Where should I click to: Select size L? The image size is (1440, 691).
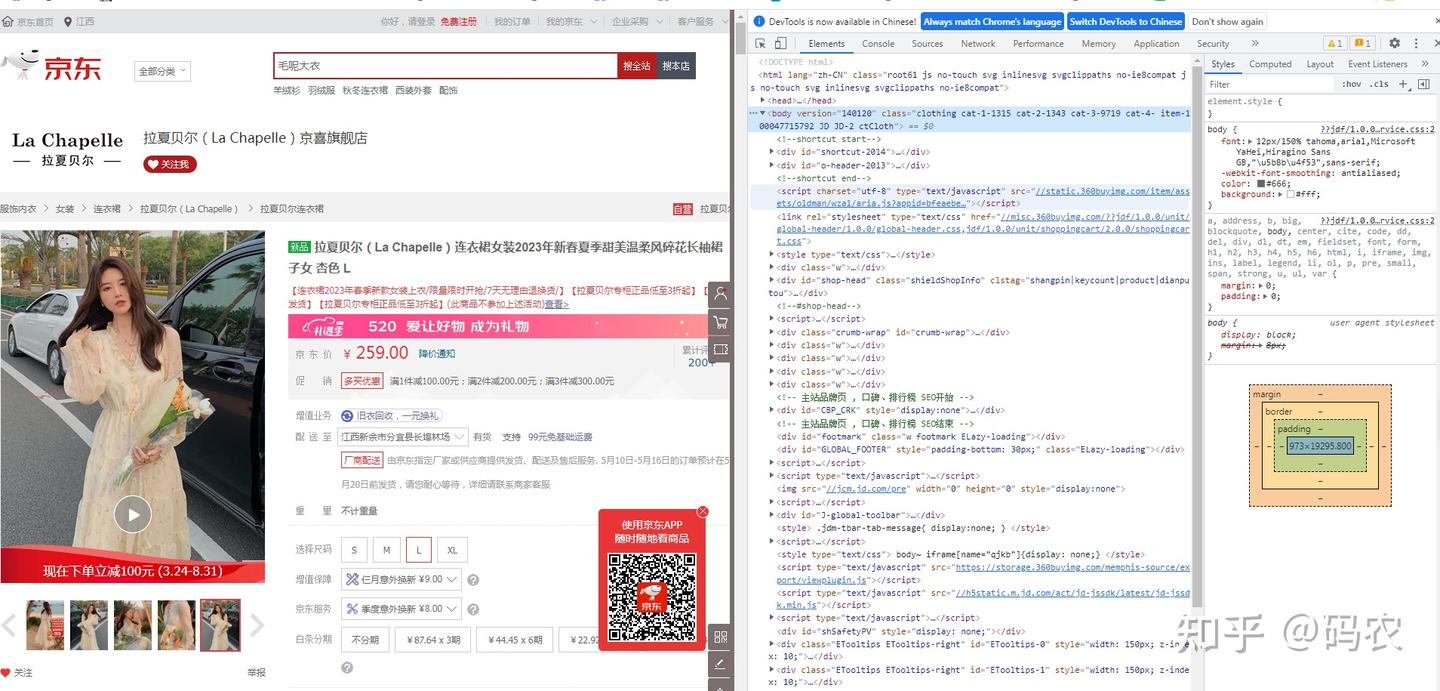click(419, 550)
